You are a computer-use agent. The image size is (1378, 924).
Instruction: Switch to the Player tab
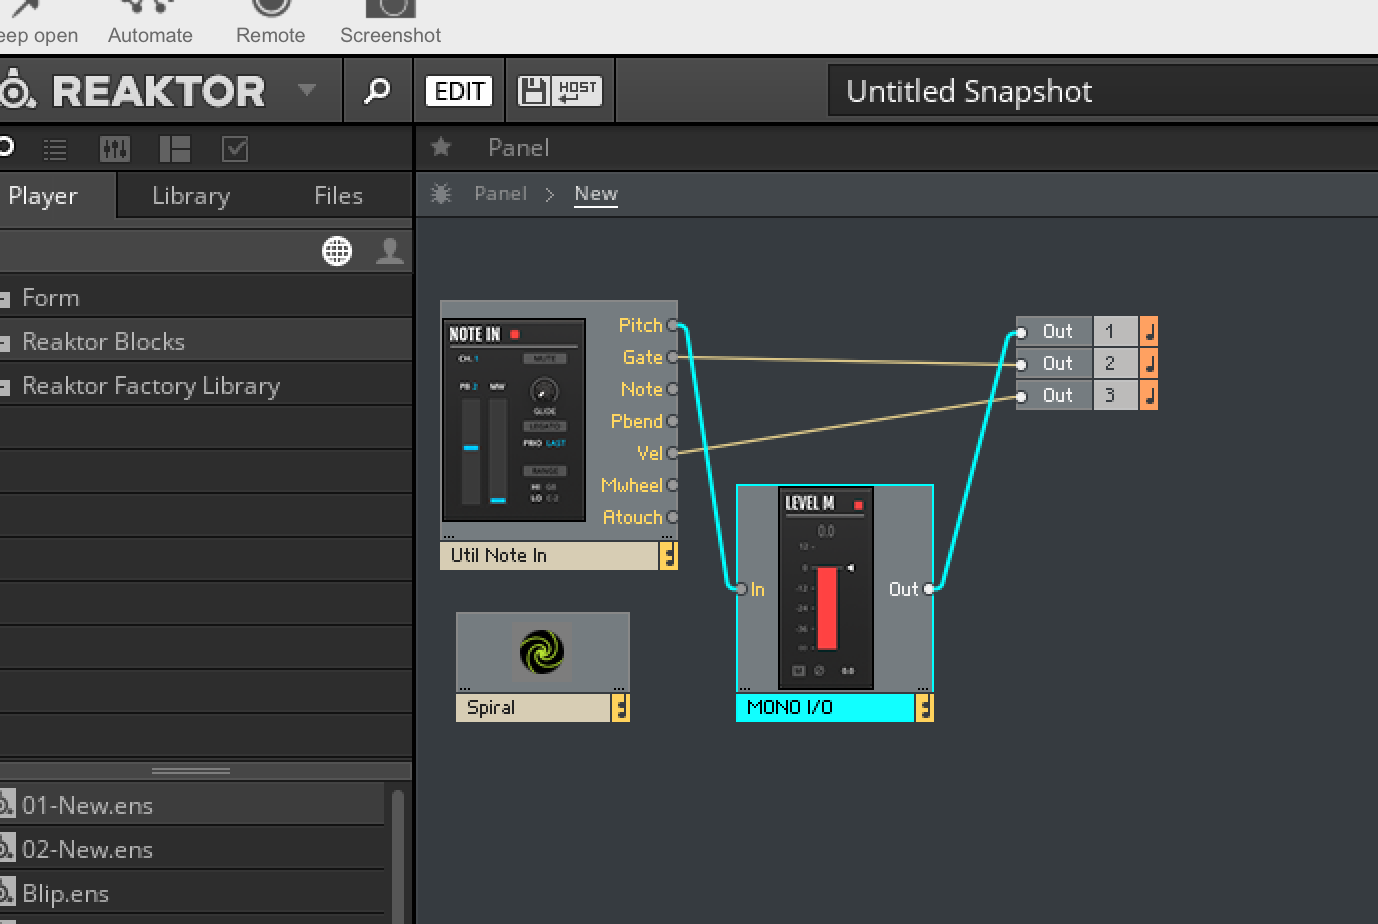(57, 196)
